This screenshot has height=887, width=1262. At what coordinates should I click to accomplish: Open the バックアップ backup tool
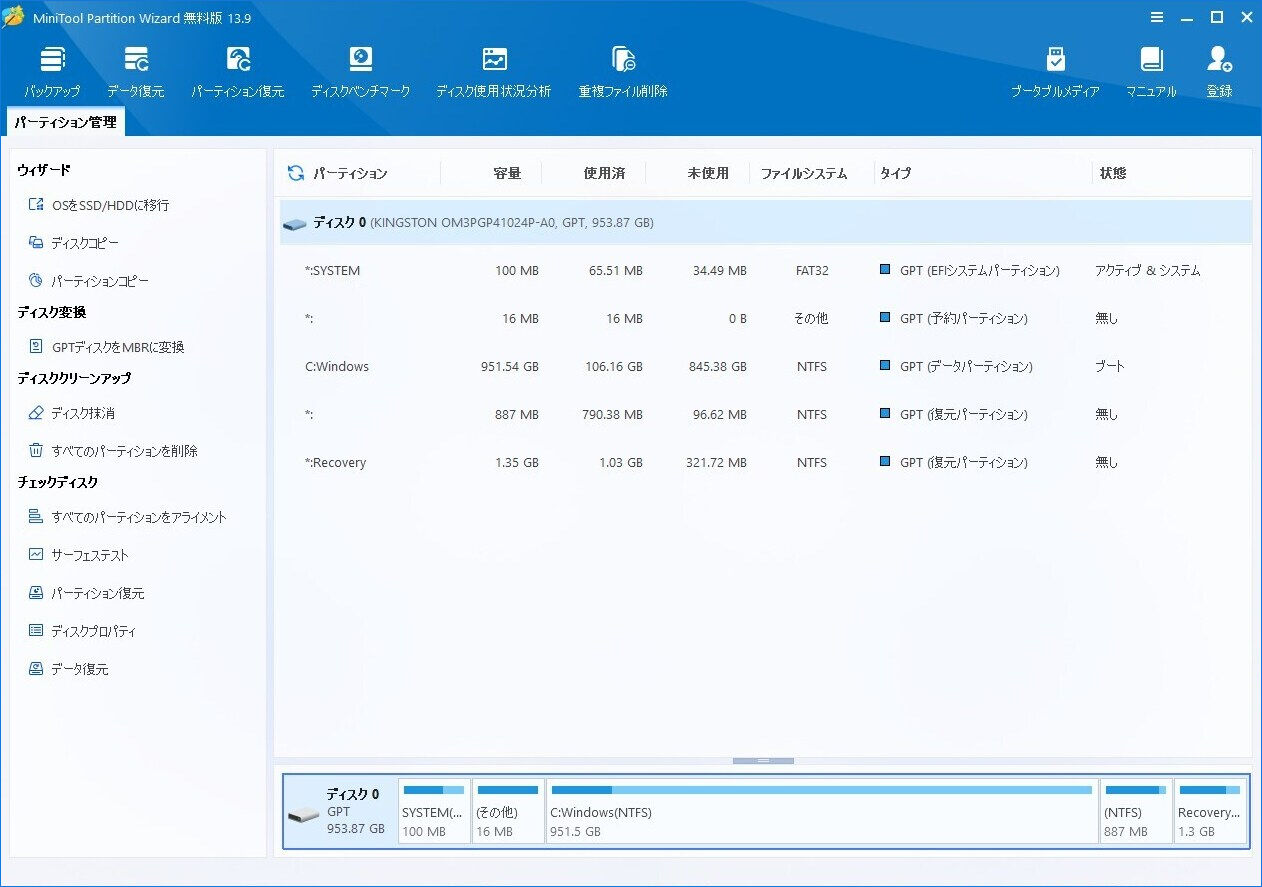tap(52, 71)
